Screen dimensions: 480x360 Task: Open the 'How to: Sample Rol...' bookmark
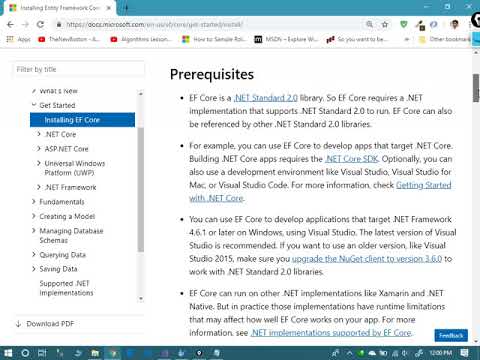[x=214, y=39]
